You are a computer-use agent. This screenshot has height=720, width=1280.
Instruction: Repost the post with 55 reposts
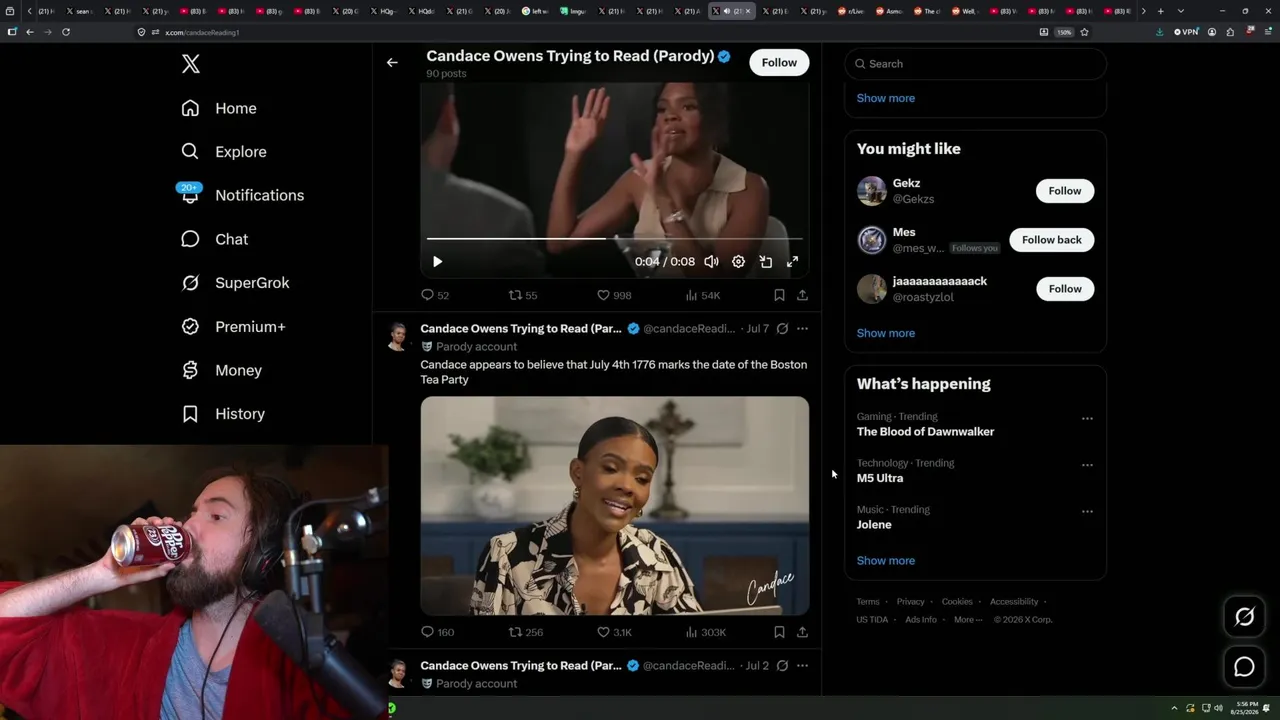click(523, 295)
